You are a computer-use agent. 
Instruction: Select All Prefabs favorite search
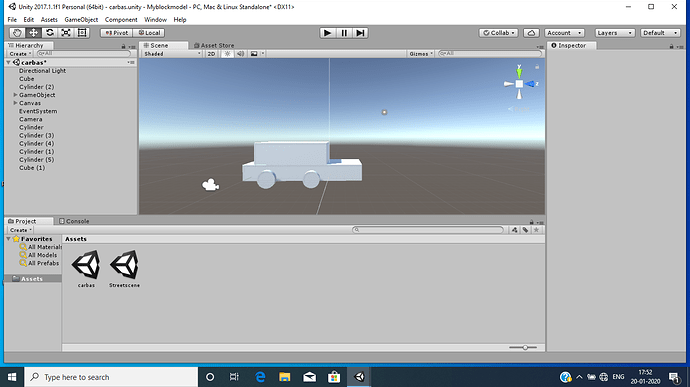(39, 263)
